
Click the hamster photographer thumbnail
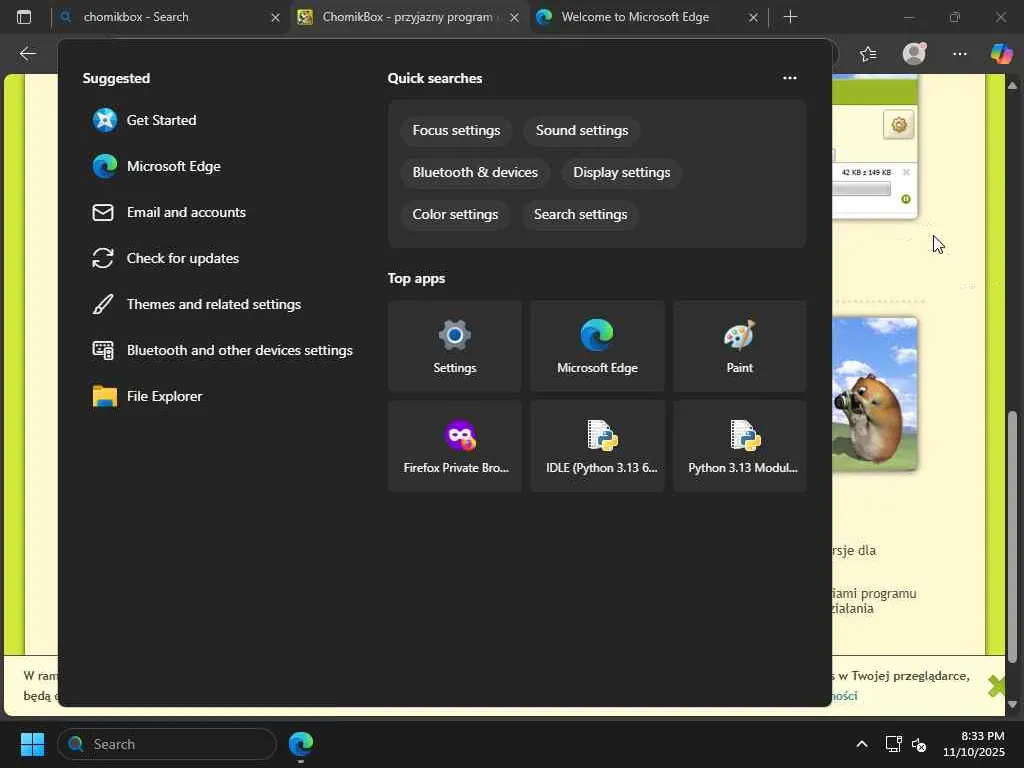tap(874, 394)
